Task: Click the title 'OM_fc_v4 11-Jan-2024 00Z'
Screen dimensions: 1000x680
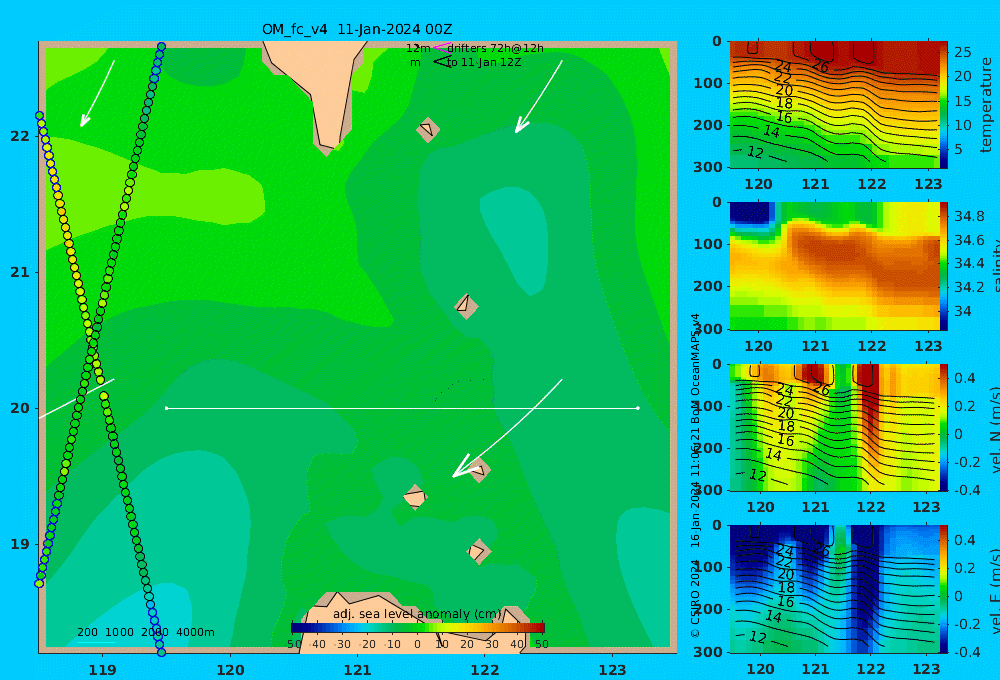Action: point(357,29)
